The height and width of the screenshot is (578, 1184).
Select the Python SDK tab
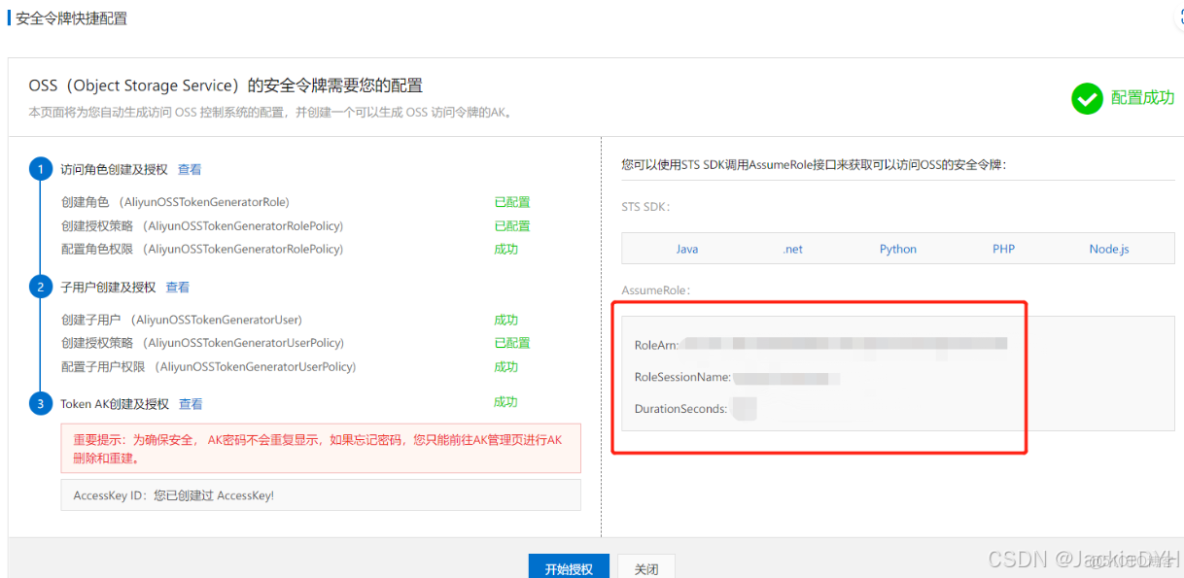(897, 248)
